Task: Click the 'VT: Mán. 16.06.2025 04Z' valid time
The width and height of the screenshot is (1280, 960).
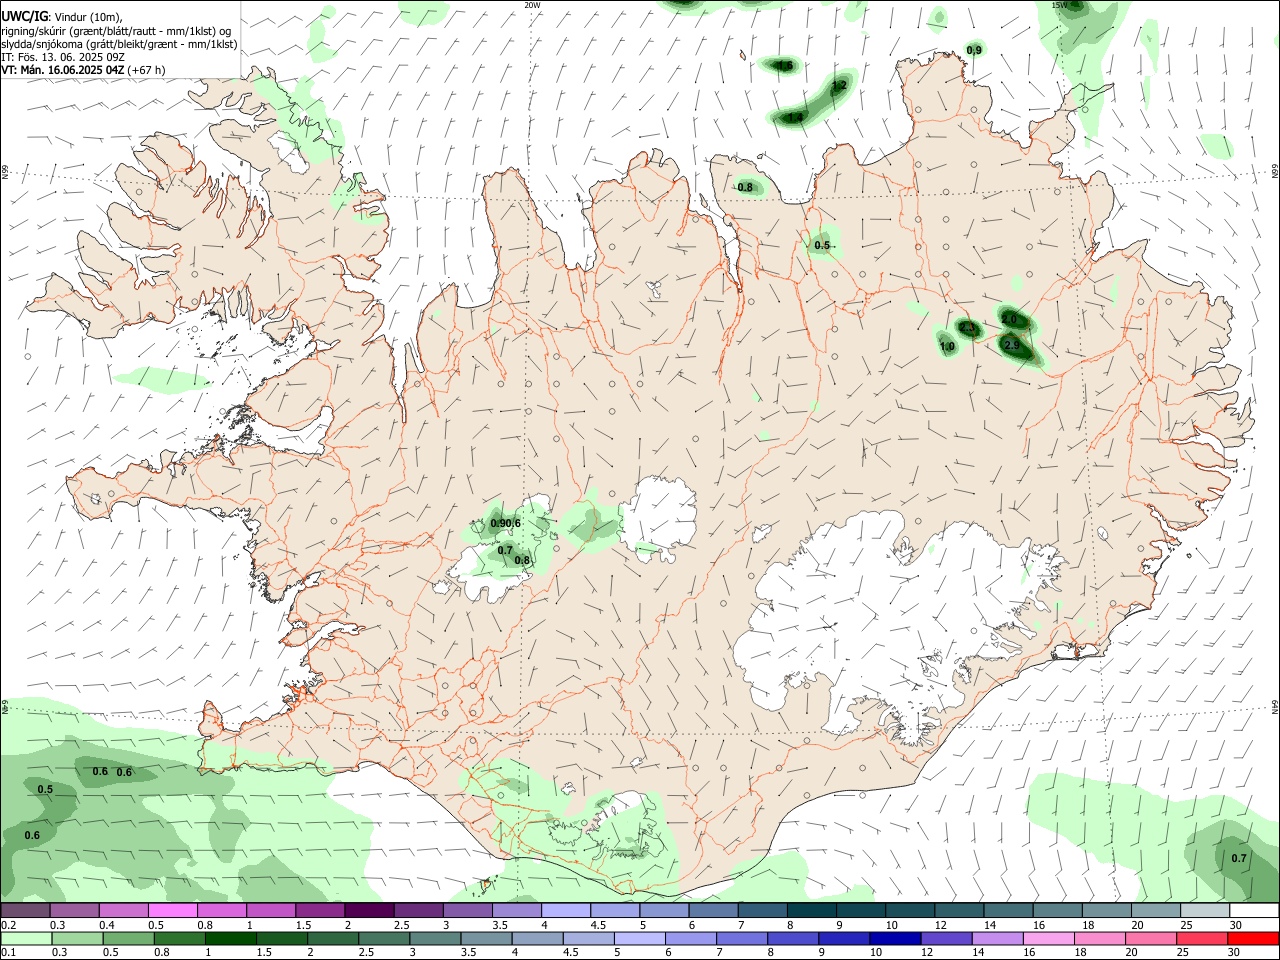Action: (63, 70)
